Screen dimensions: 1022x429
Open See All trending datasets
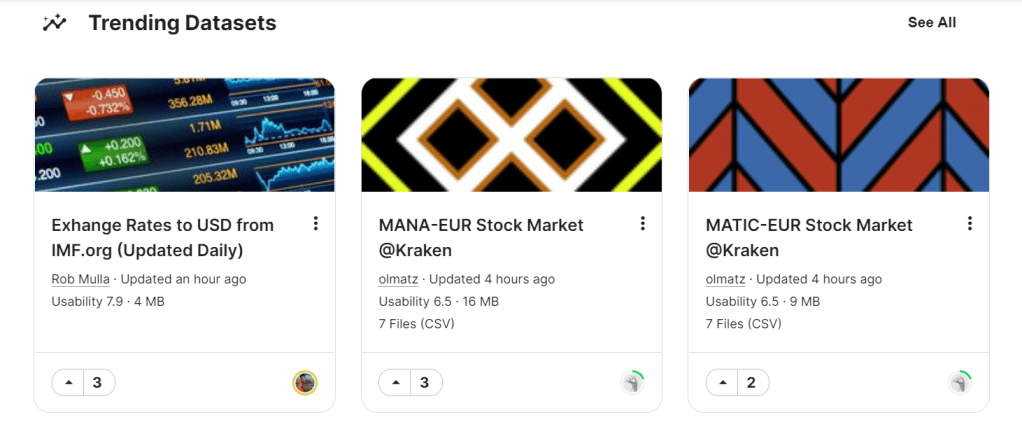coord(931,22)
